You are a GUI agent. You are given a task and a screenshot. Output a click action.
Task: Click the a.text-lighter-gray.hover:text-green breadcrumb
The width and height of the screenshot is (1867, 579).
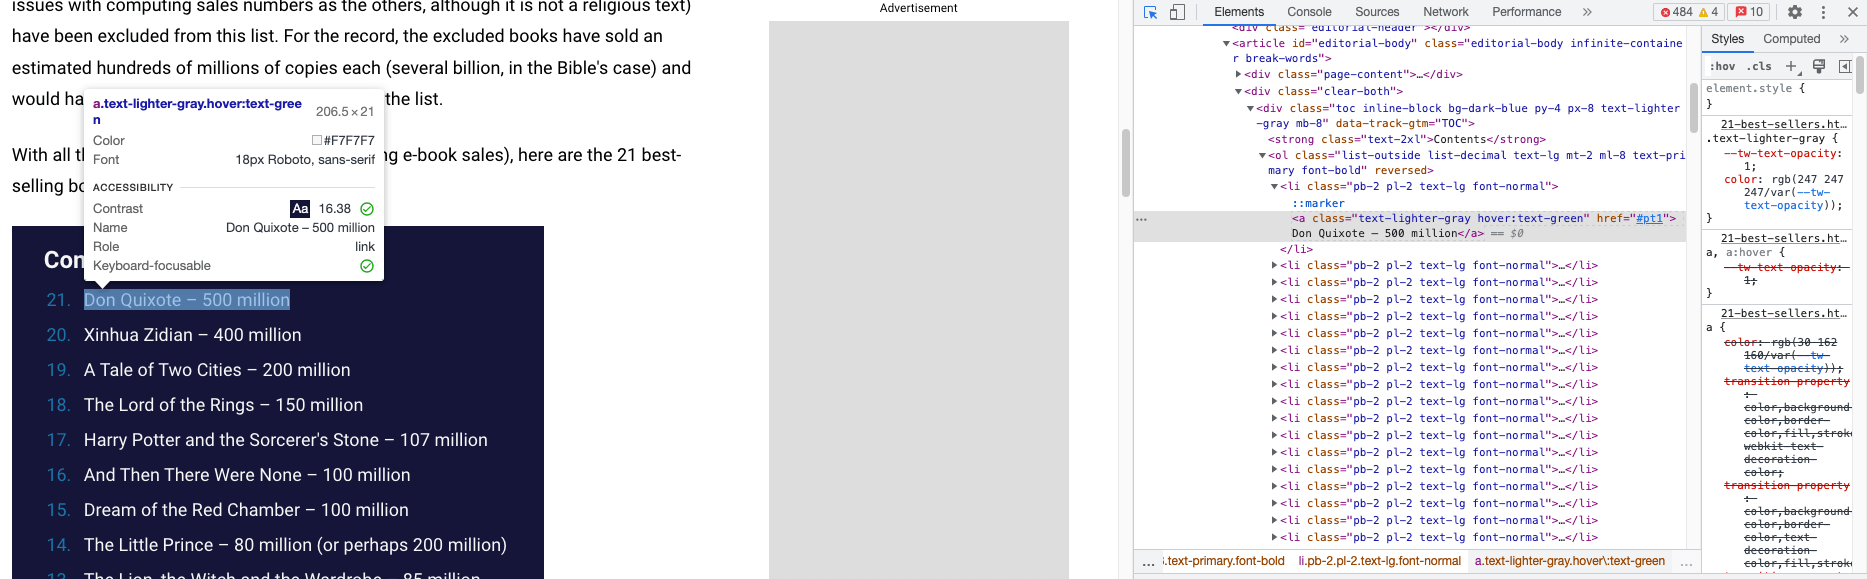click(x=1570, y=561)
